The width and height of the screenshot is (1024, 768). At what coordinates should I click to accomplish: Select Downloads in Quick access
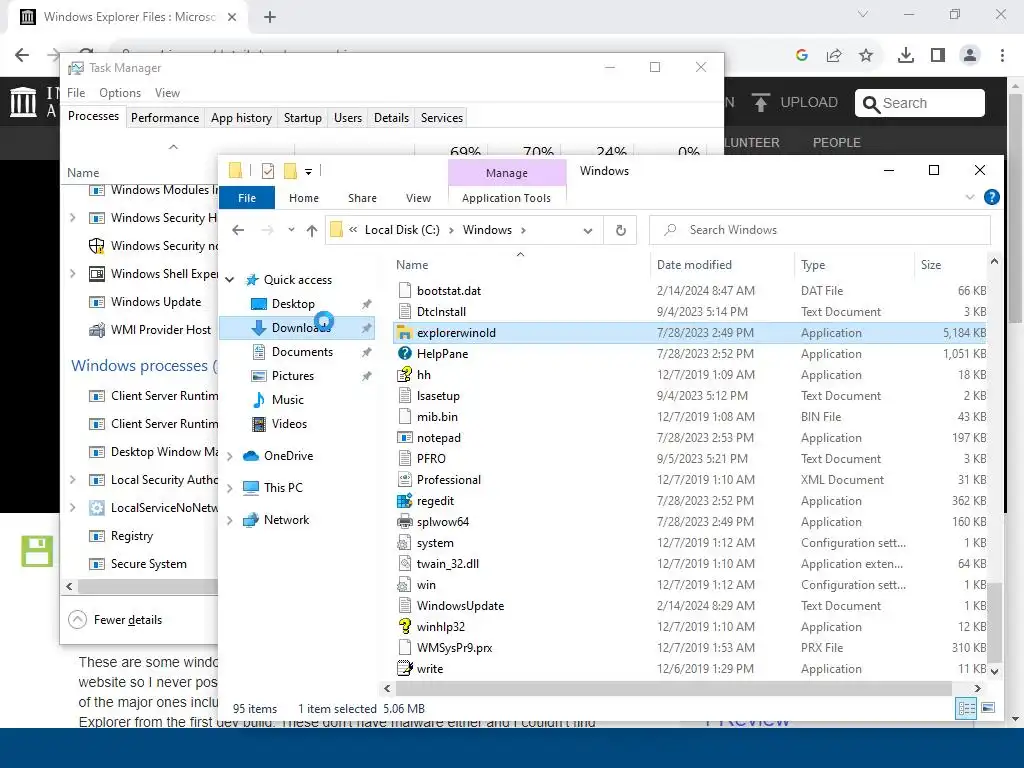click(297, 328)
